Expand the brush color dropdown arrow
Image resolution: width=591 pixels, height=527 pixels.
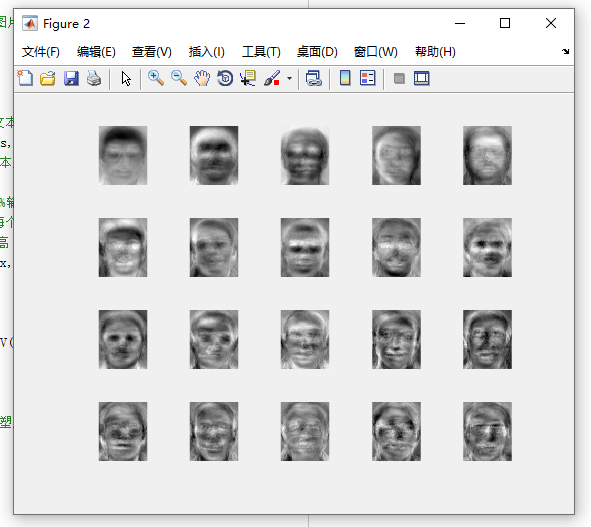289,78
